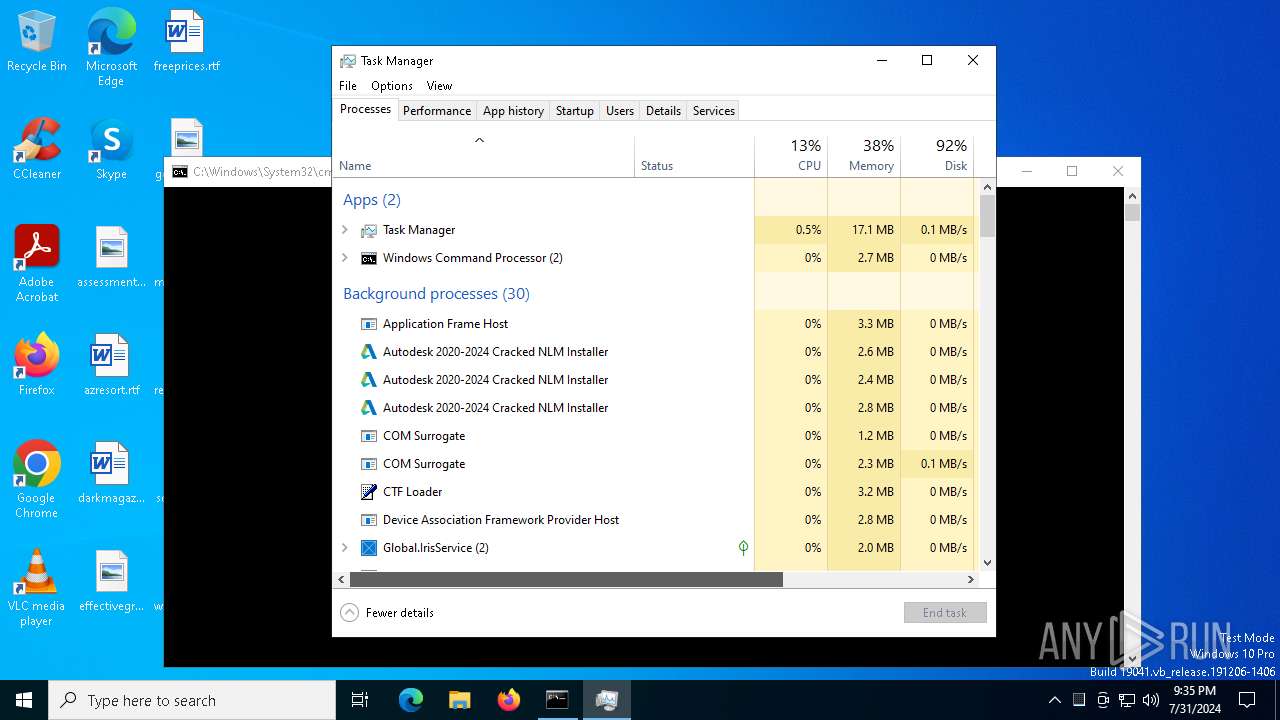Maximize the Command Prompt window

click(x=1072, y=171)
